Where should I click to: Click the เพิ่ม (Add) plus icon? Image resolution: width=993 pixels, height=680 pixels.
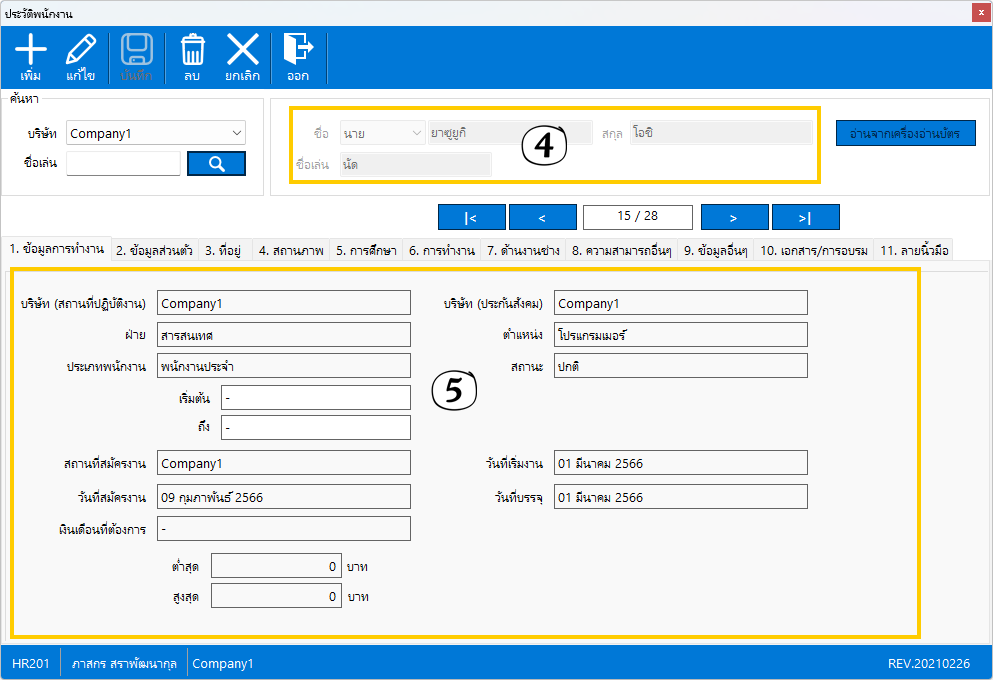tap(31, 56)
